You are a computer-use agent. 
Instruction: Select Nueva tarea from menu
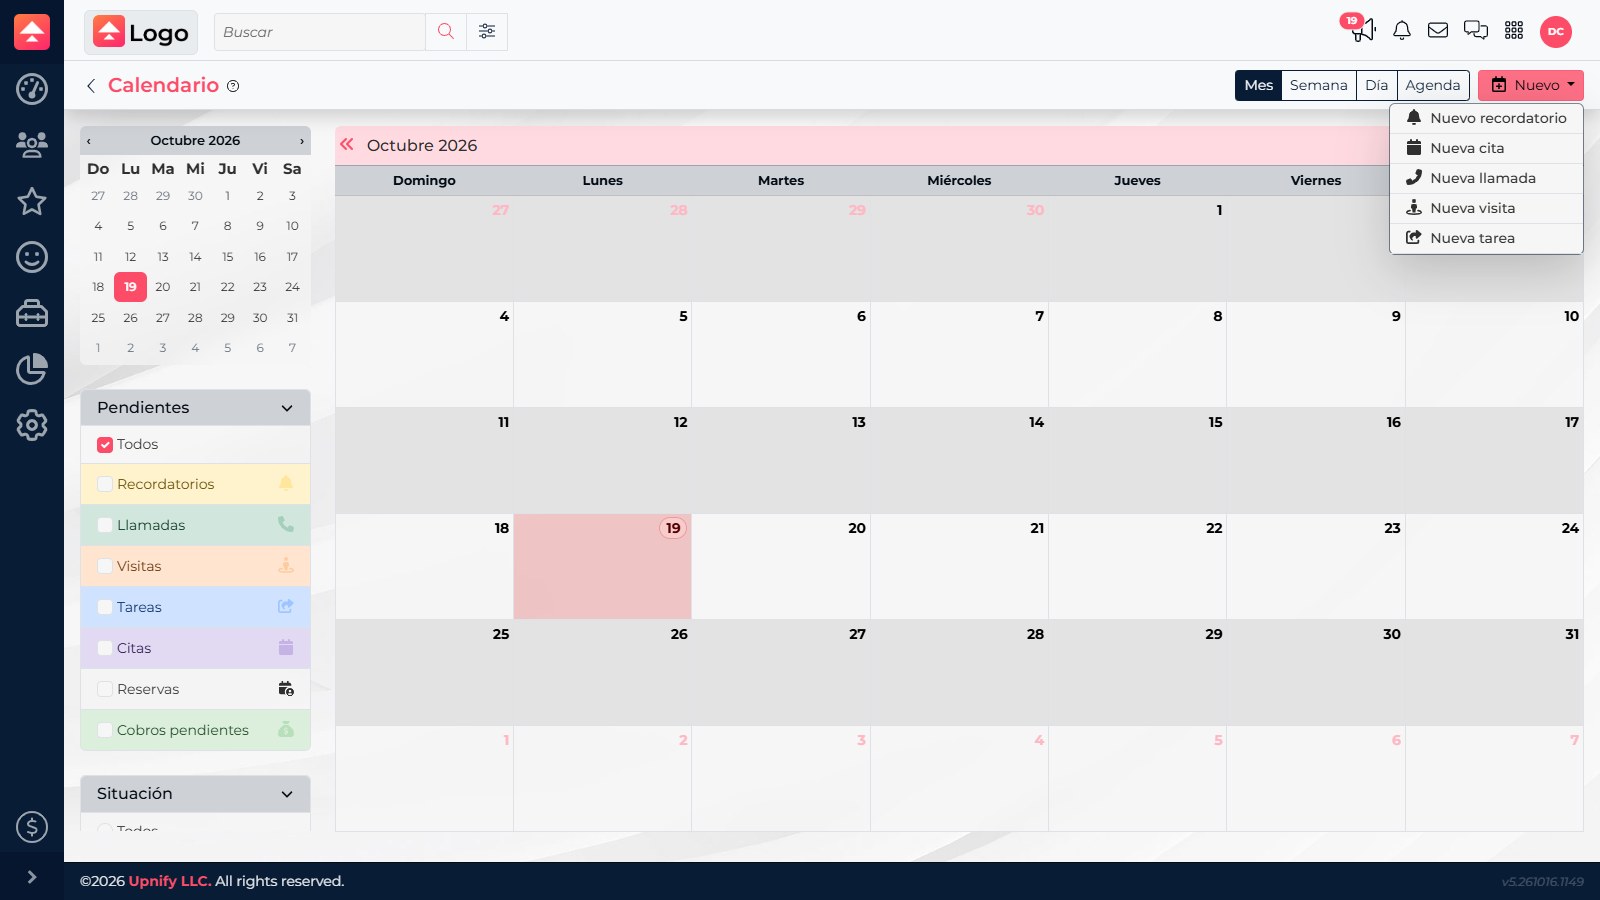(x=1486, y=238)
